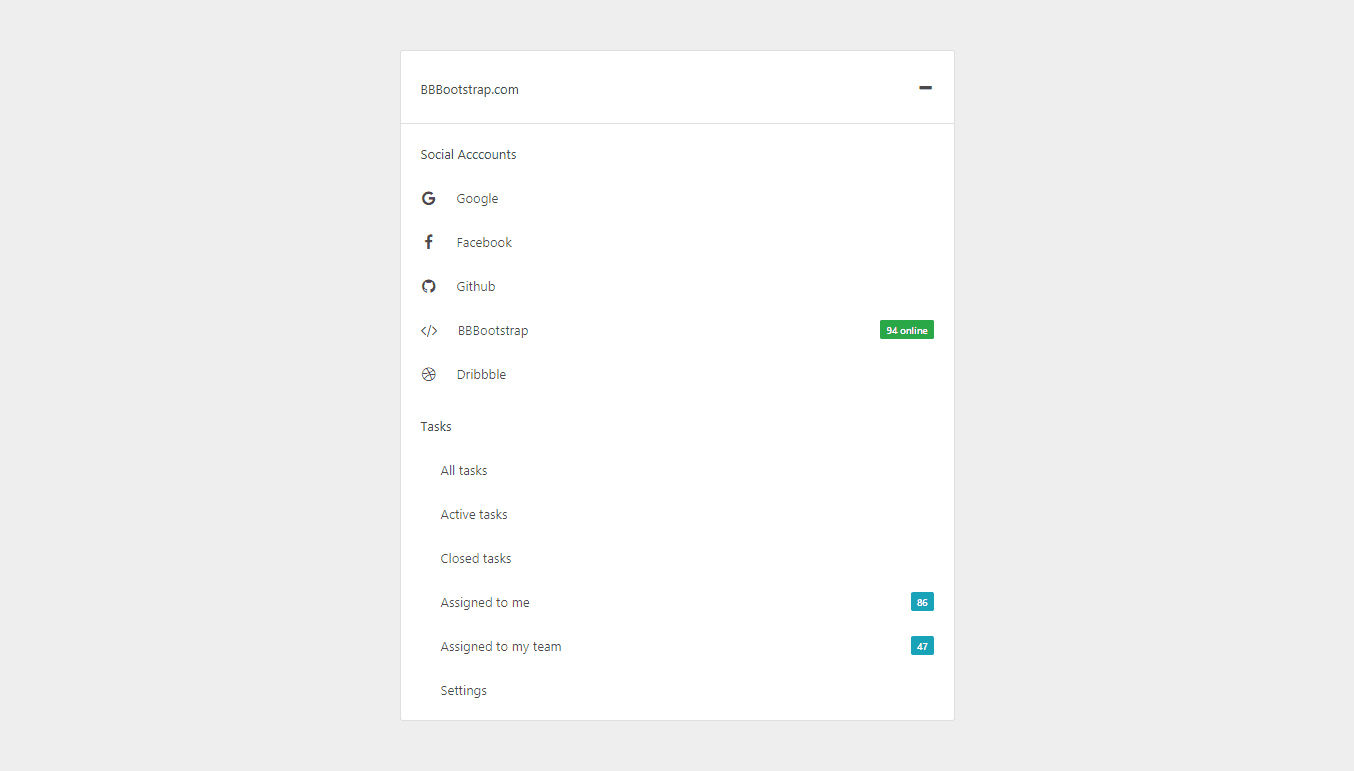Collapse the BBBootstrap.com panel
The height and width of the screenshot is (771, 1354).
coord(925,87)
